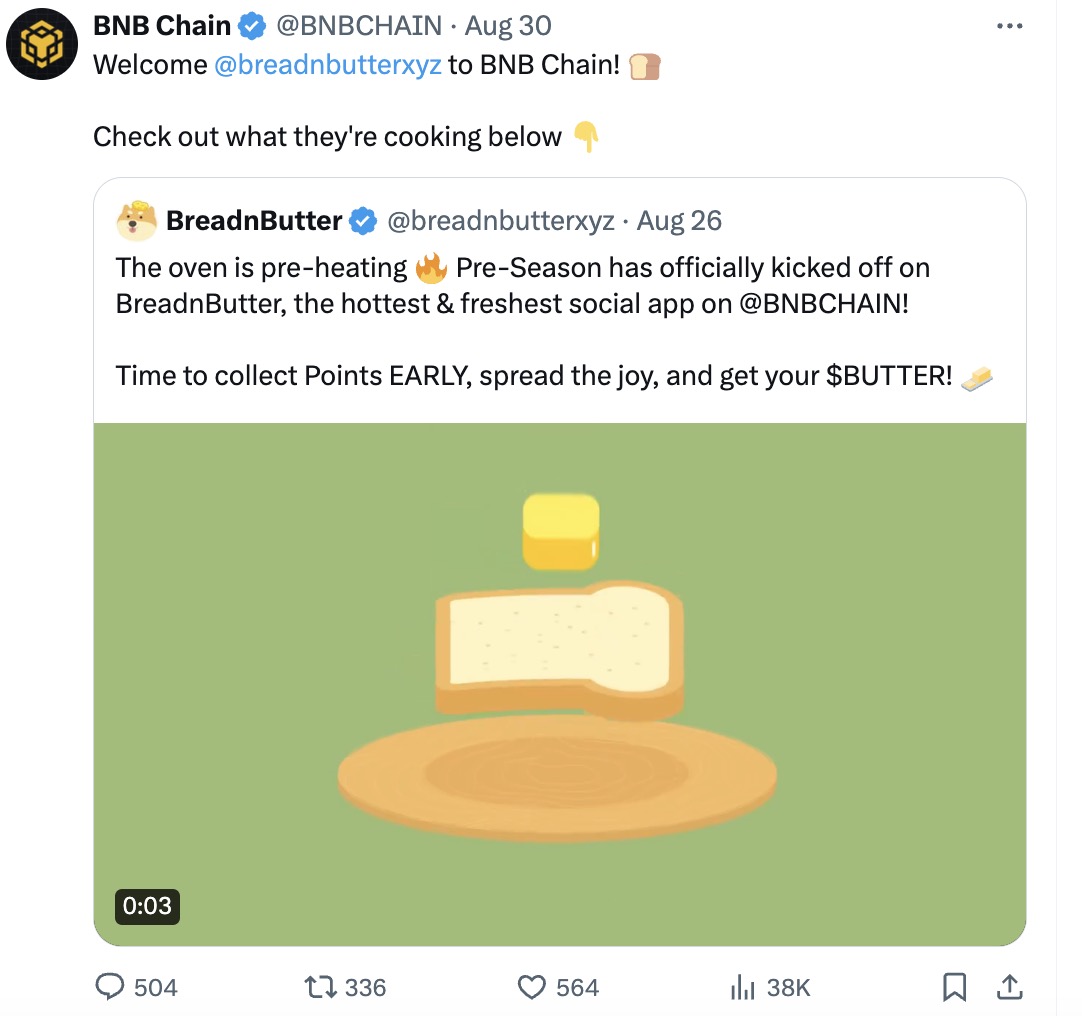Bookmark this BNB Chain post

coord(955,987)
